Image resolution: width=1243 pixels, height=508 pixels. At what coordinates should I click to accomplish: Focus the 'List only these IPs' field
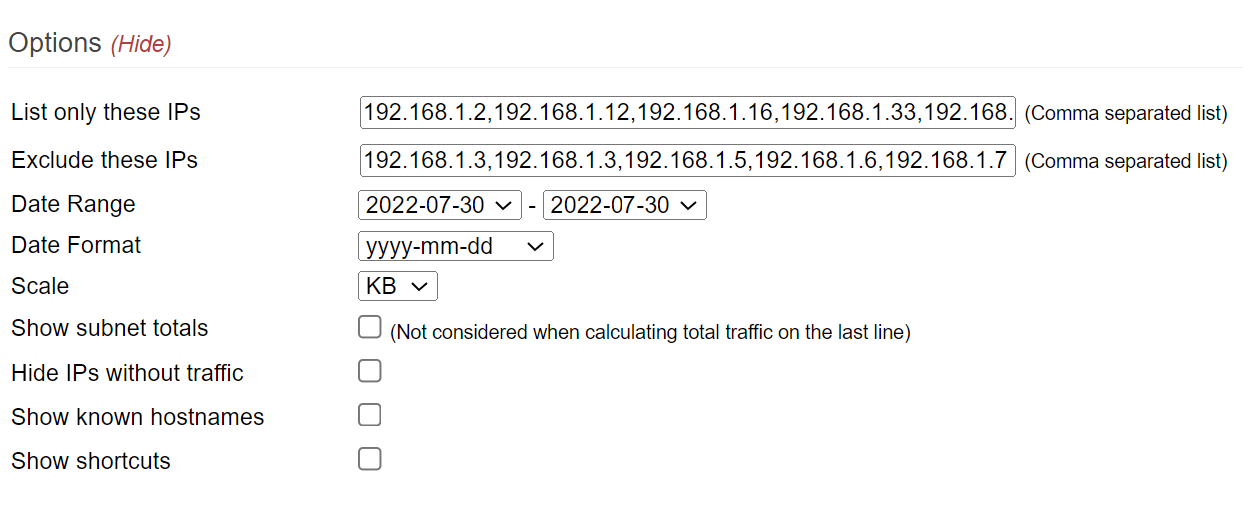[x=687, y=112]
